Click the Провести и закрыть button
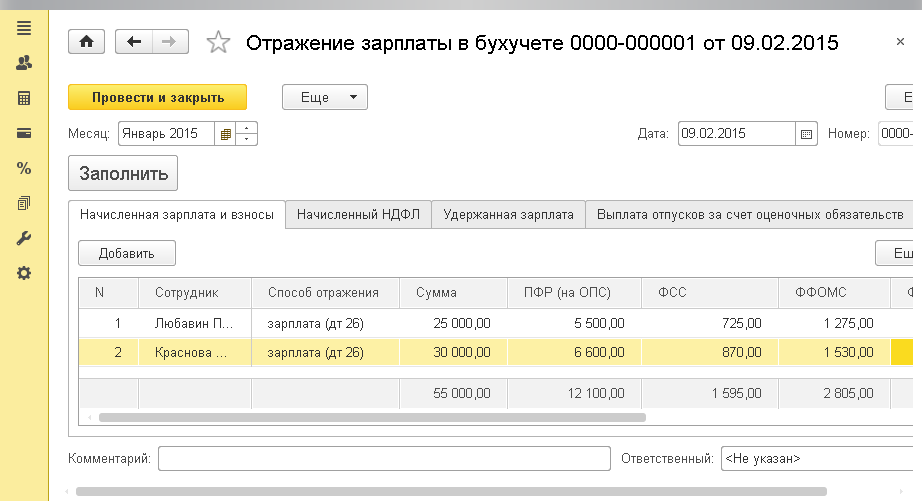922x501 pixels. pos(157,97)
